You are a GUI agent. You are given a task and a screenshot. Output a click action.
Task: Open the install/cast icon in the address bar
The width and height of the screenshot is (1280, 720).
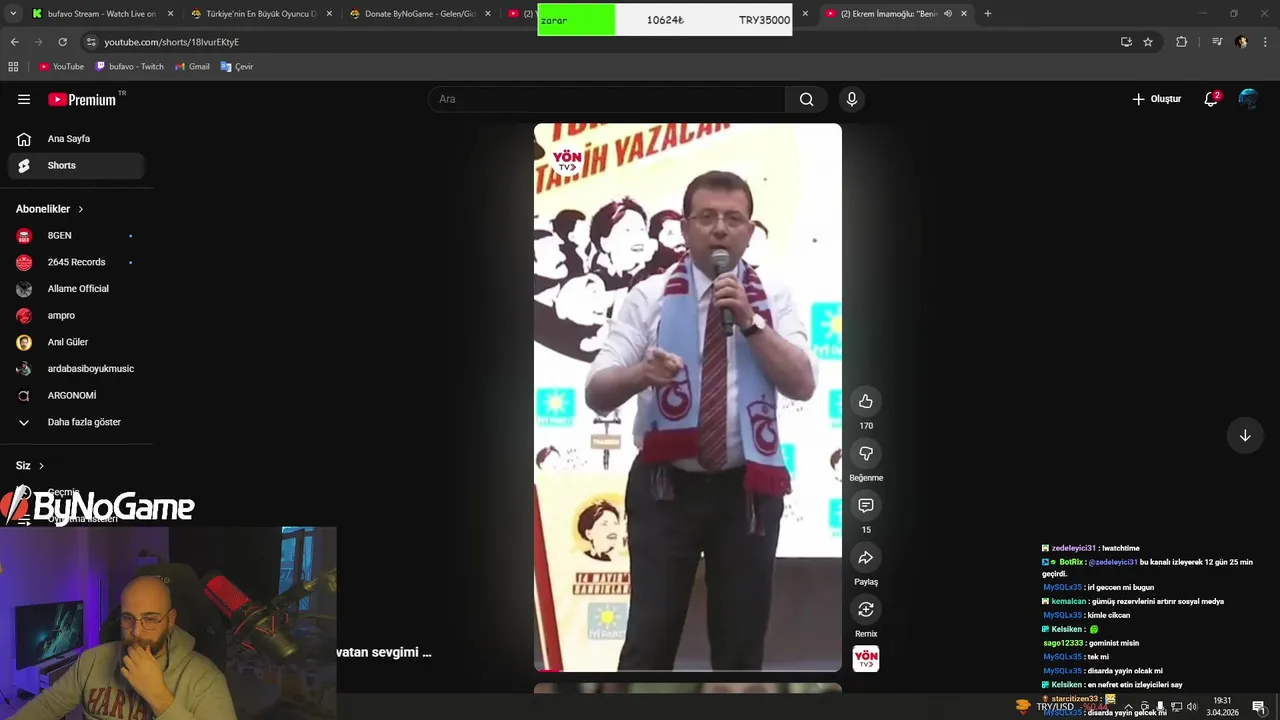click(x=1126, y=42)
